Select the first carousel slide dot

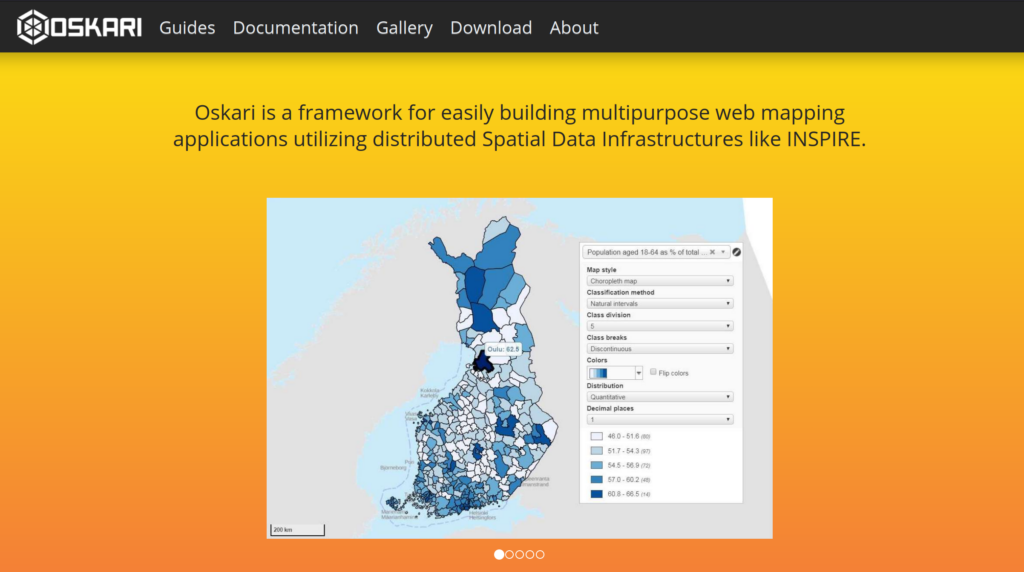point(499,554)
